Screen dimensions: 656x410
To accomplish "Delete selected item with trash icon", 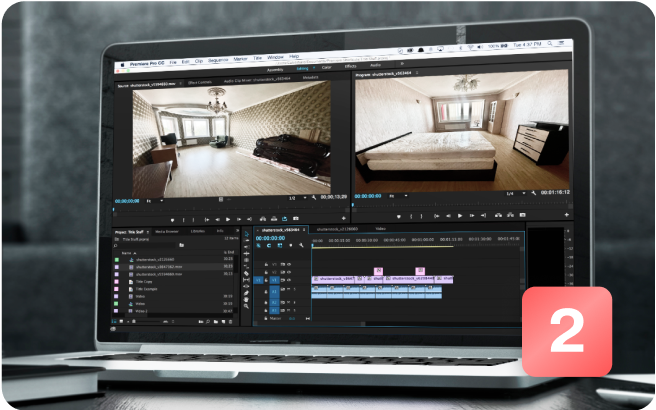I will 230,321.
